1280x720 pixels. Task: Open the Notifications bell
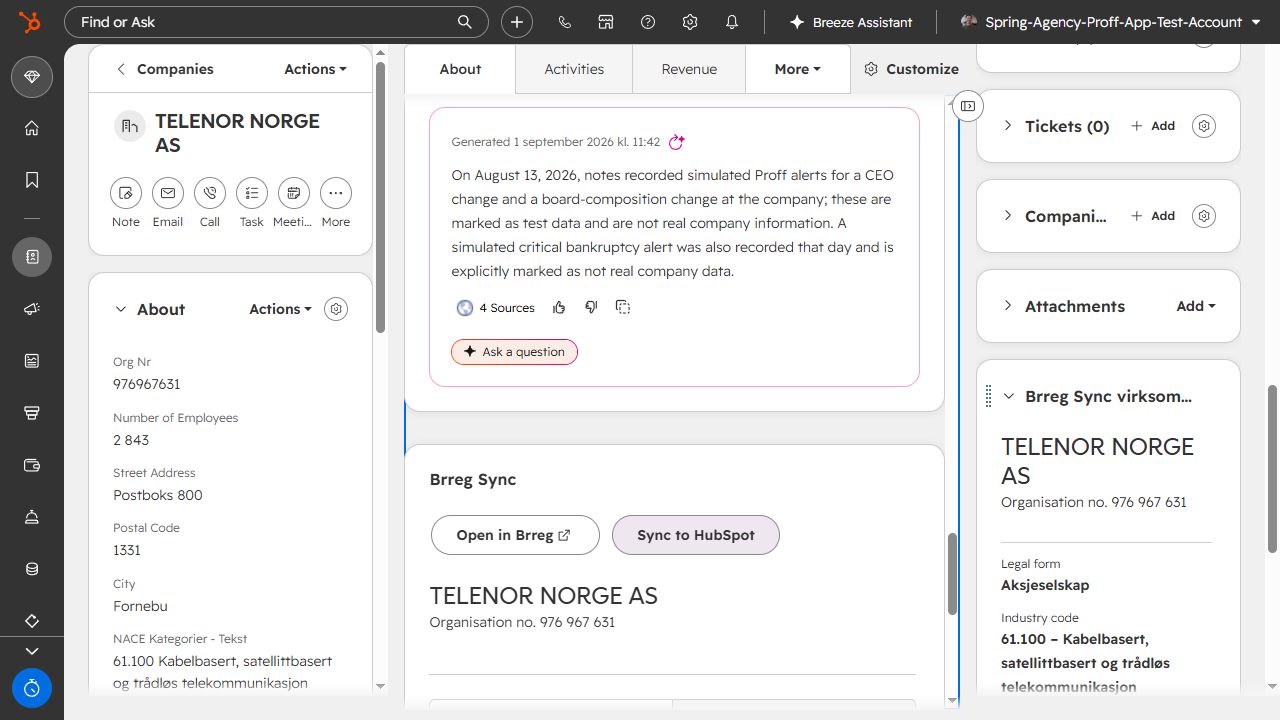[x=732, y=22]
